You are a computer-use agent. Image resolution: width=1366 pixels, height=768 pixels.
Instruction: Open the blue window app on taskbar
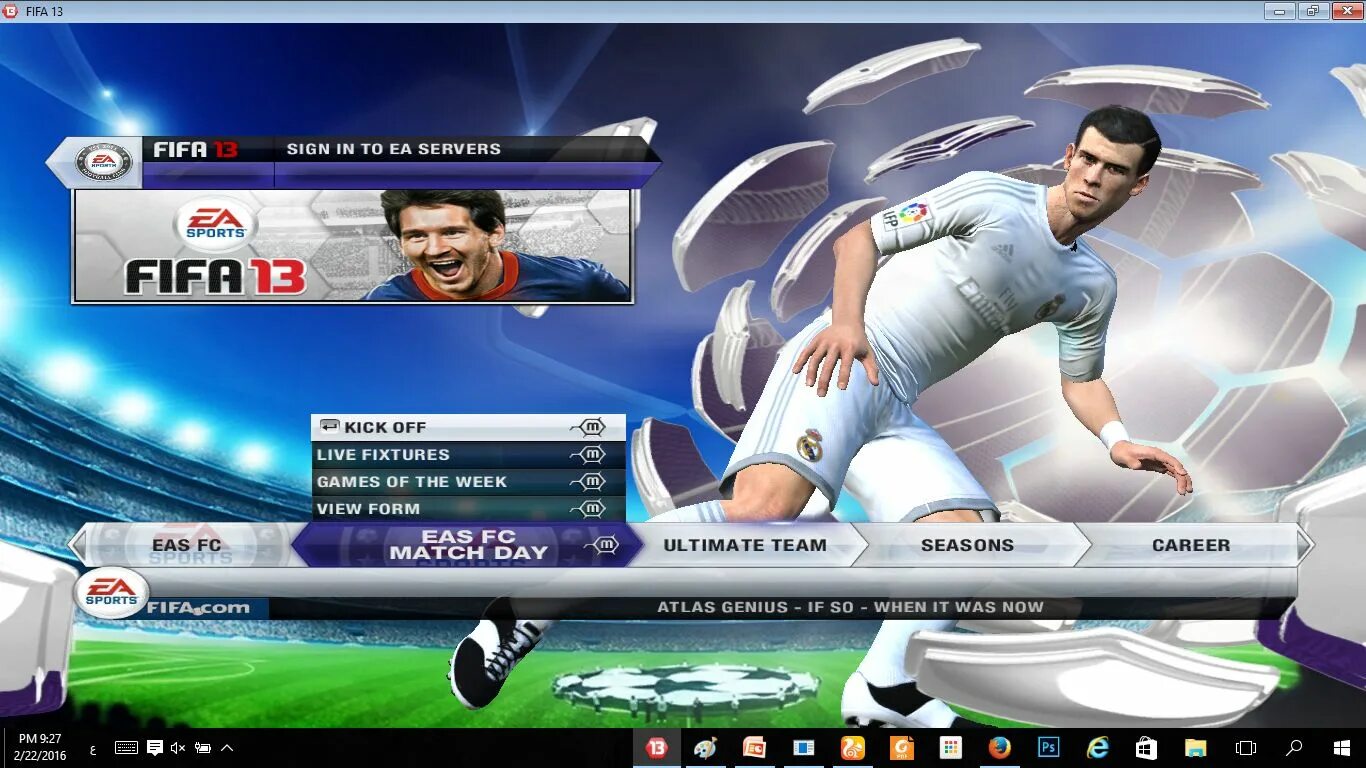pyautogui.click(x=803, y=747)
